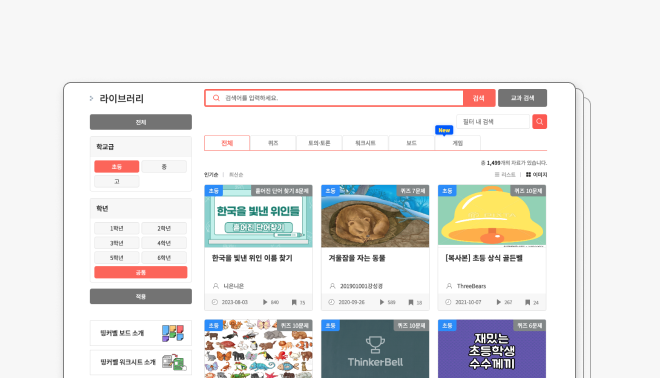The width and height of the screenshot is (660, 378).
Task: Open the ThinkerBell trophy thumbnail
Action: coord(375,349)
